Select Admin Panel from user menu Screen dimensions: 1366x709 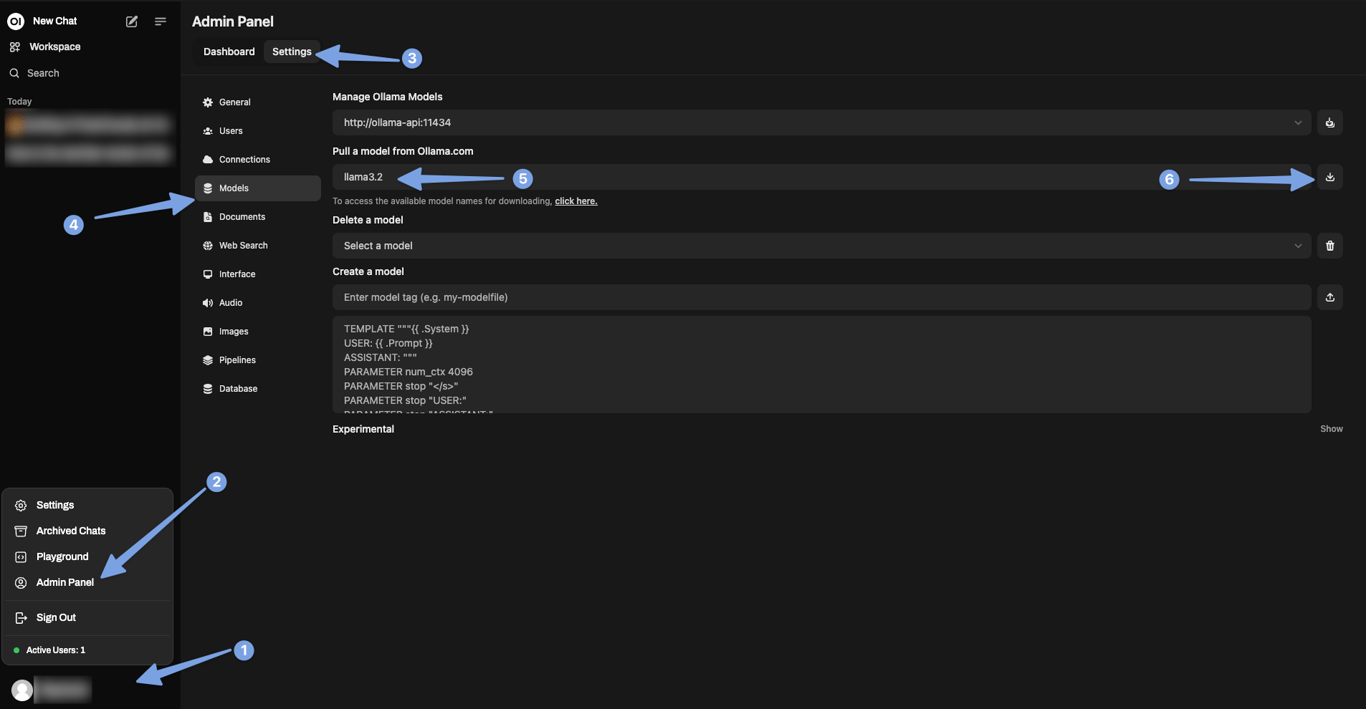click(x=65, y=582)
